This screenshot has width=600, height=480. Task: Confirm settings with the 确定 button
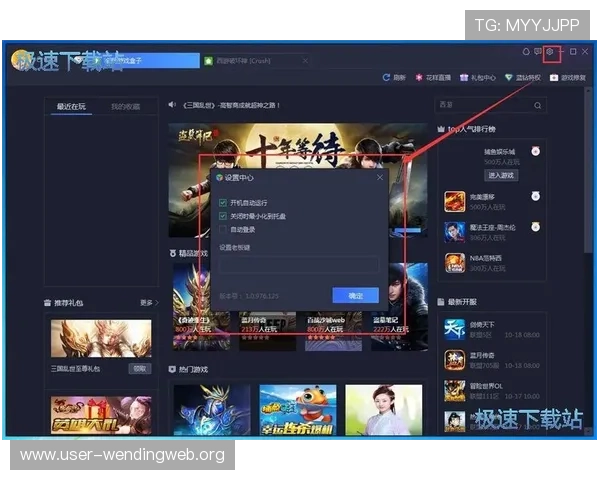tap(355, 296)
